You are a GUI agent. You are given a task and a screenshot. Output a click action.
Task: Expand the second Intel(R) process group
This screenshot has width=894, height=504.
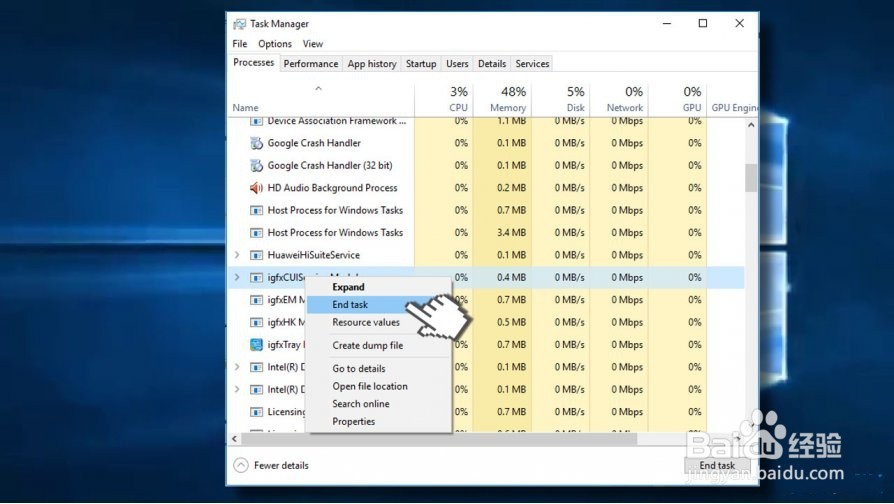[237, 389]
